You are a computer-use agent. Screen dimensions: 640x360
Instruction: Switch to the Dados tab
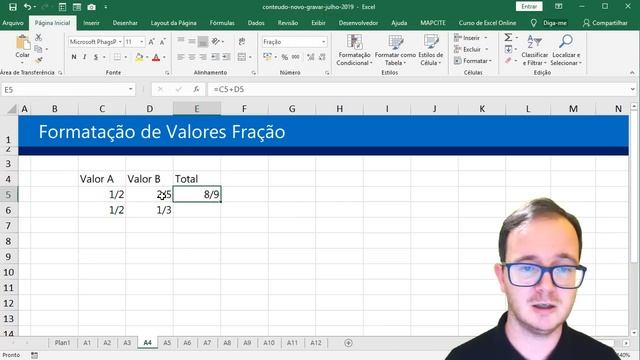pyautogui.click(x=256, y=23)
